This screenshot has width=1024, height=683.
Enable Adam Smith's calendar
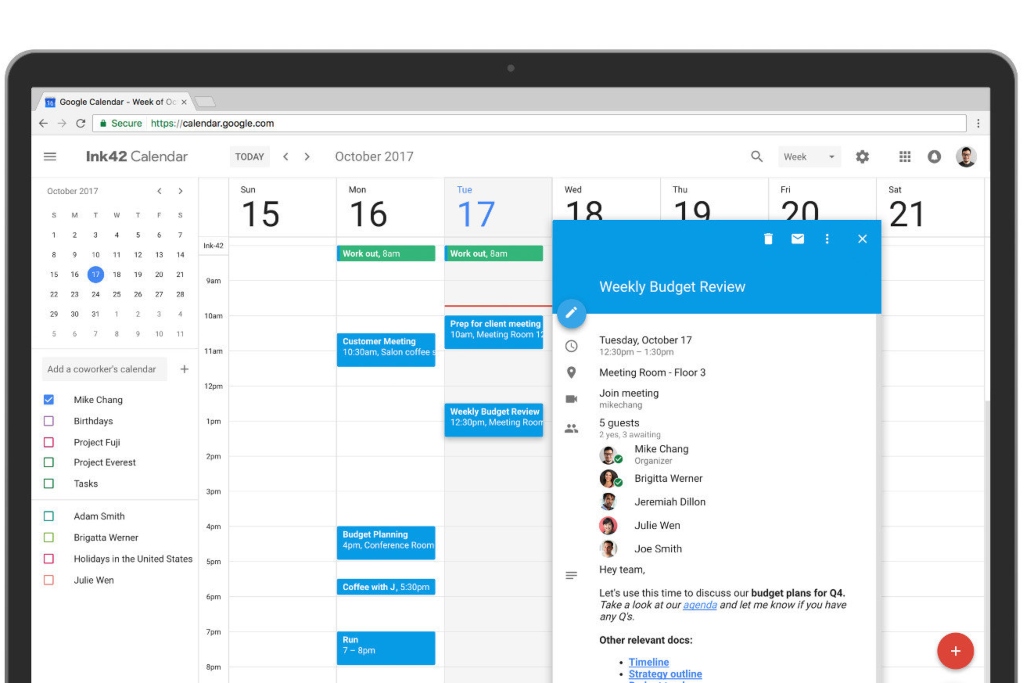click(49, 516)
